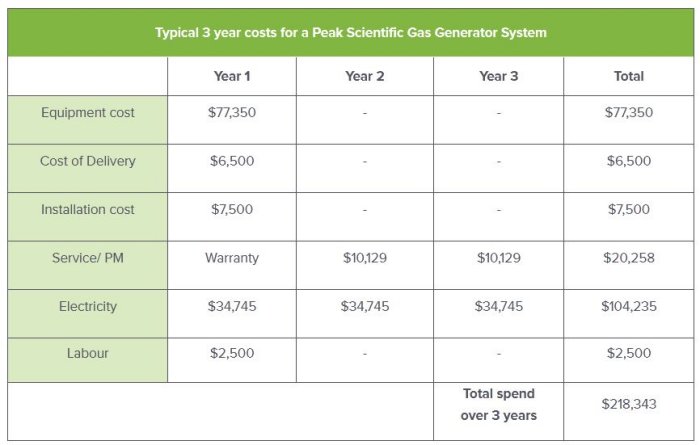Click the grand total $218,343 cell
This screenshot has height=445, width=700.
629,404
